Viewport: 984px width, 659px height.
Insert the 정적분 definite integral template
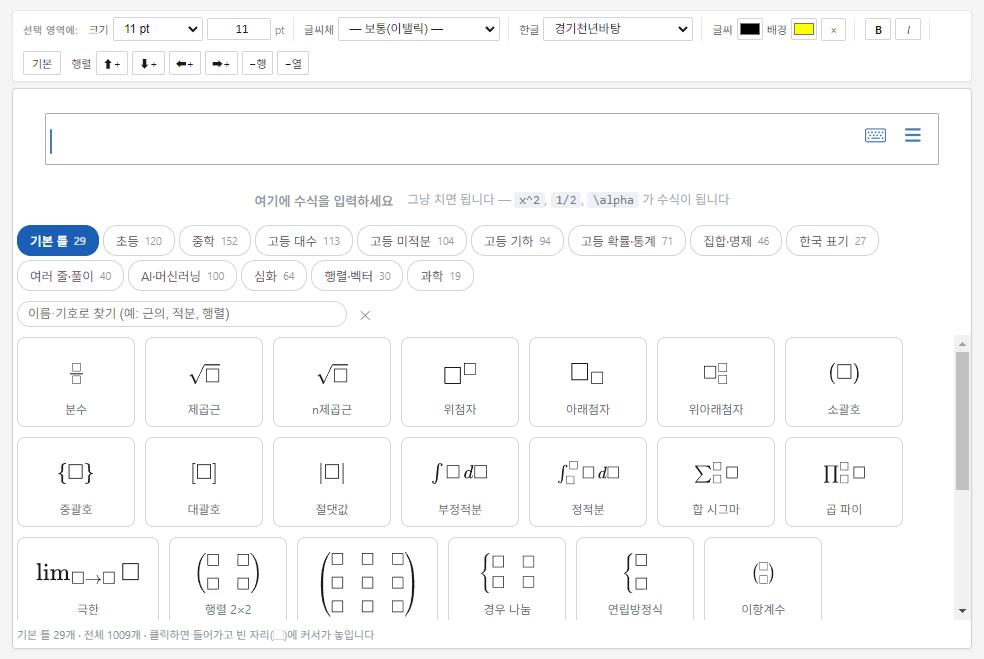pos(588,482)
